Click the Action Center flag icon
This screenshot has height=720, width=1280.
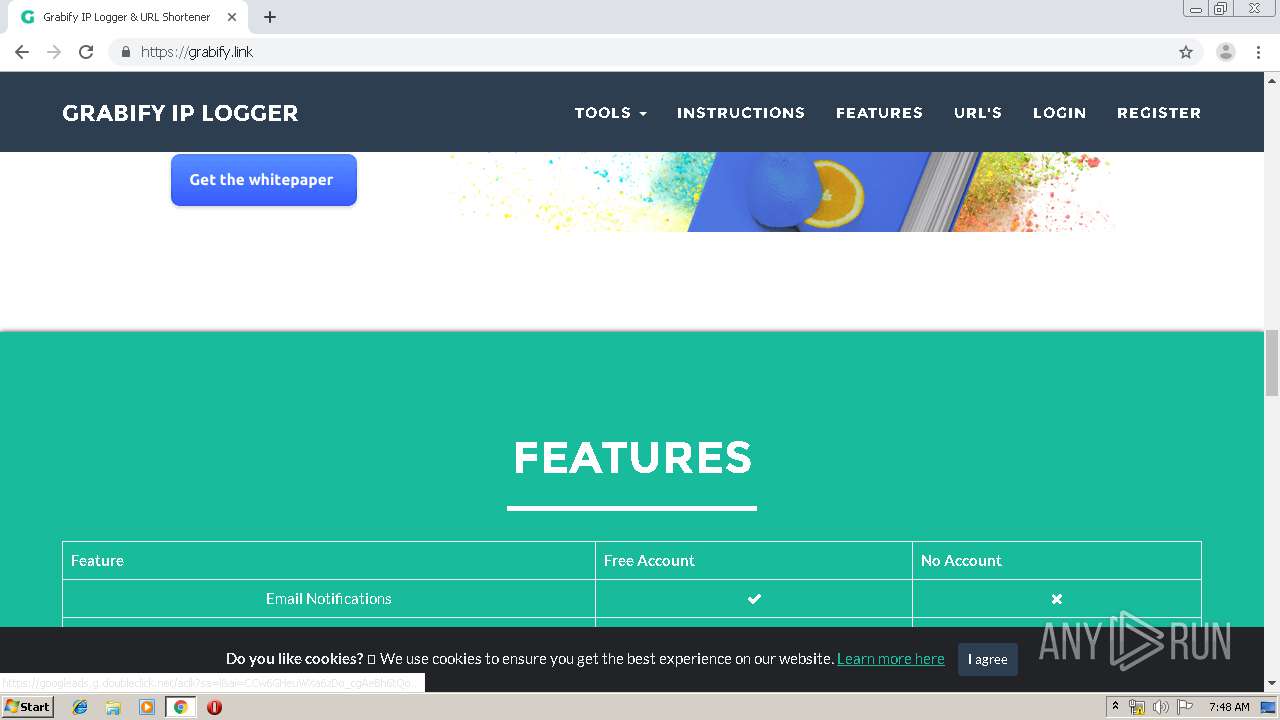tap(1183, 707)
